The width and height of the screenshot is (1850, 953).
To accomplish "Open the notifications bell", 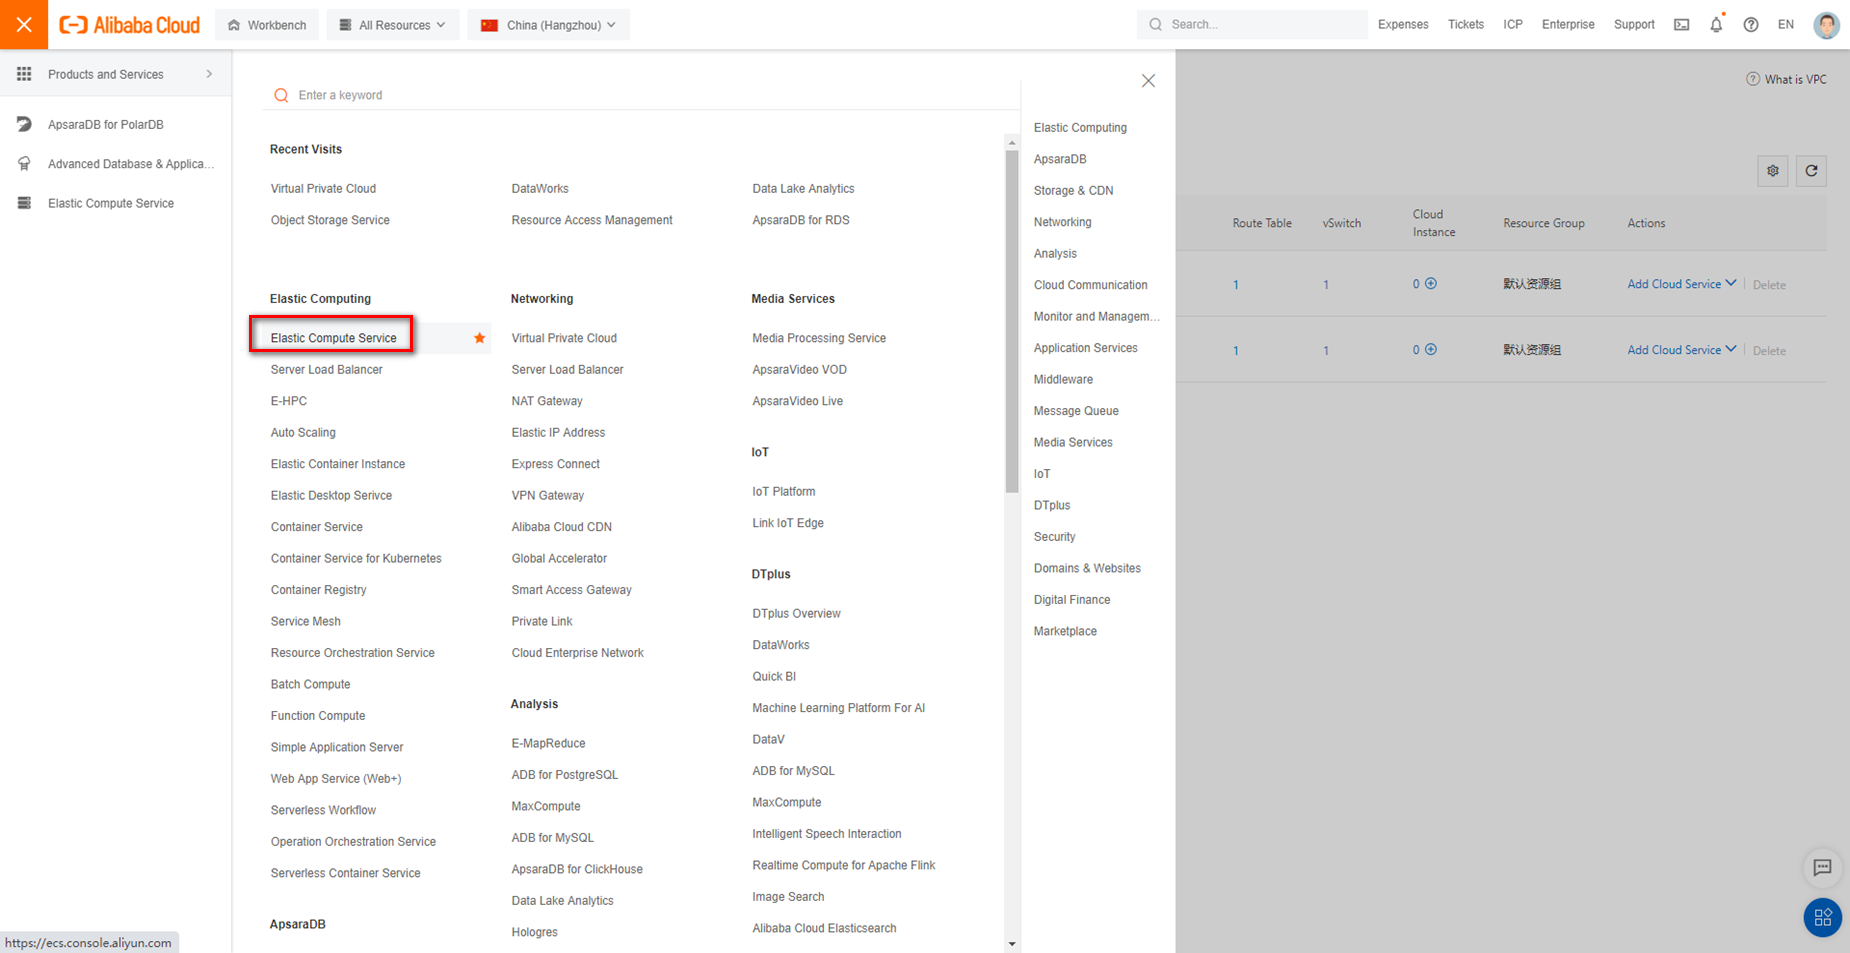I will click(1716, 25).
